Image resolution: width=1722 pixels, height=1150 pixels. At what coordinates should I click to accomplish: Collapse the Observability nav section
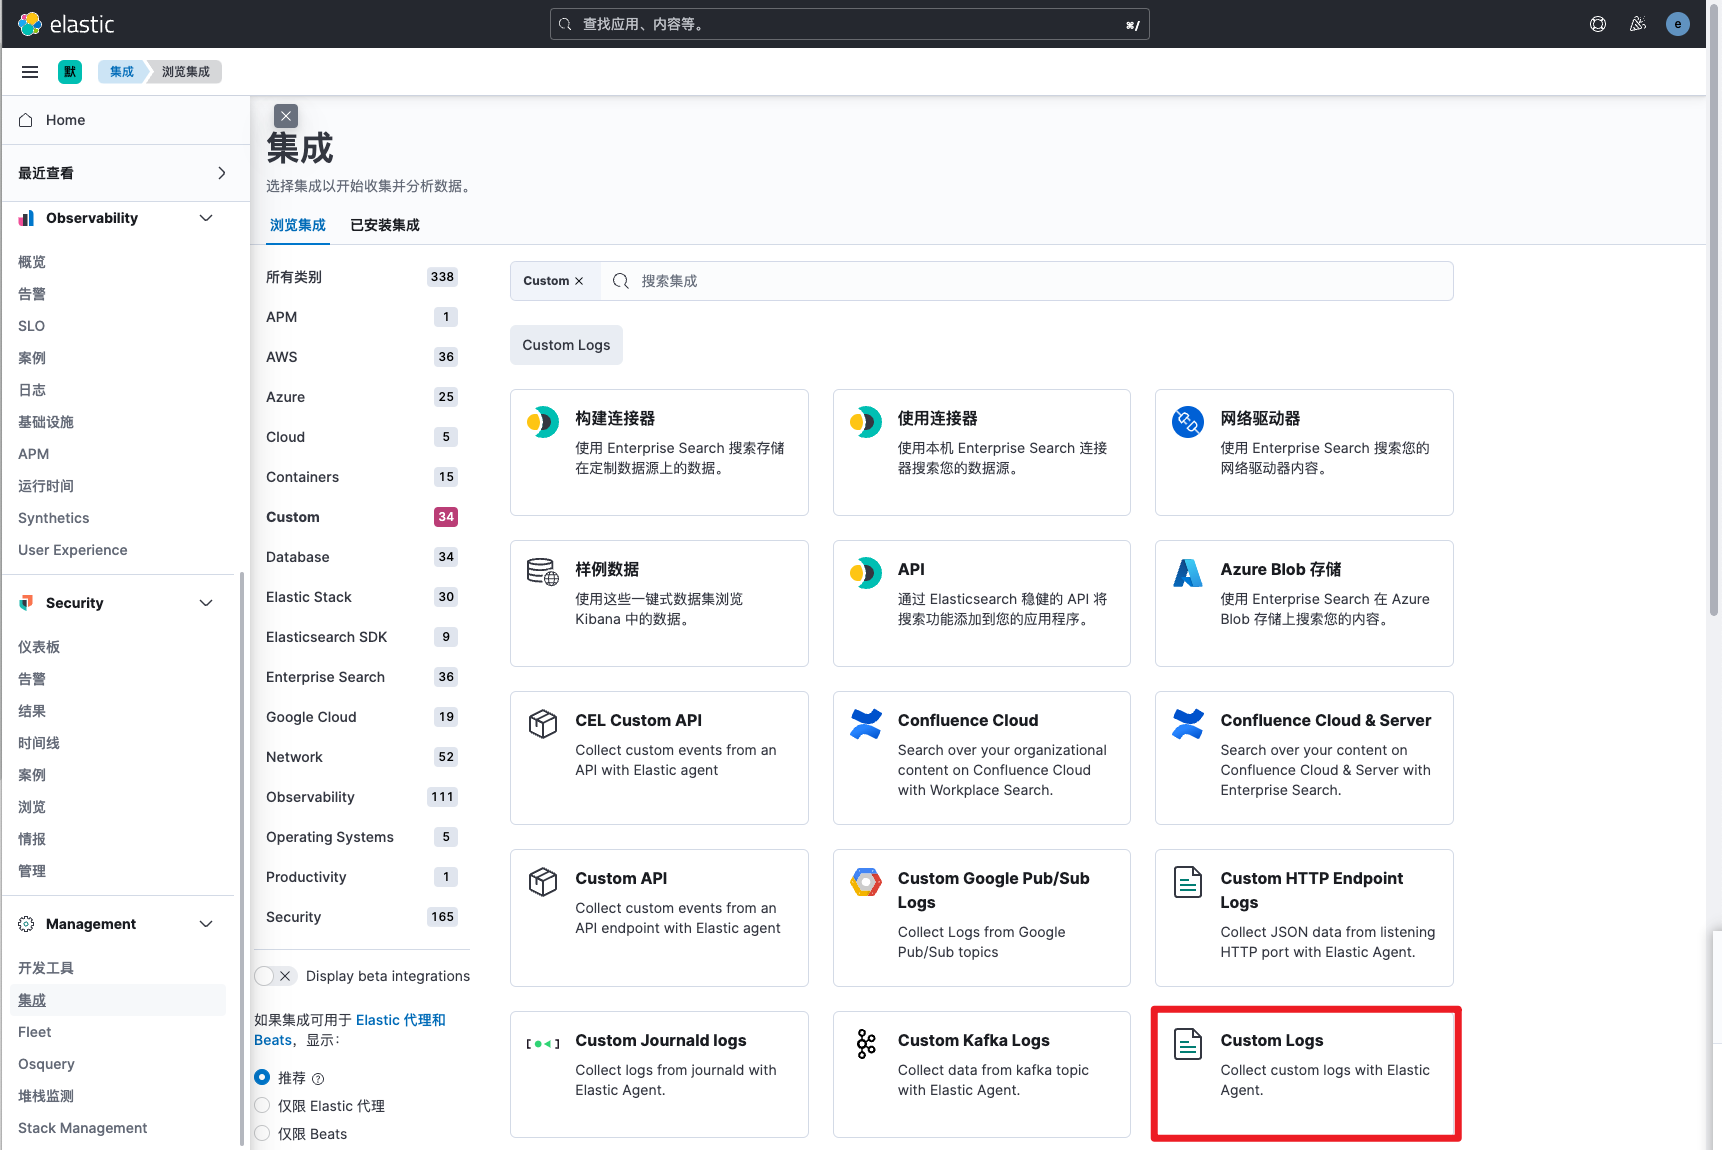pos(206,218)
